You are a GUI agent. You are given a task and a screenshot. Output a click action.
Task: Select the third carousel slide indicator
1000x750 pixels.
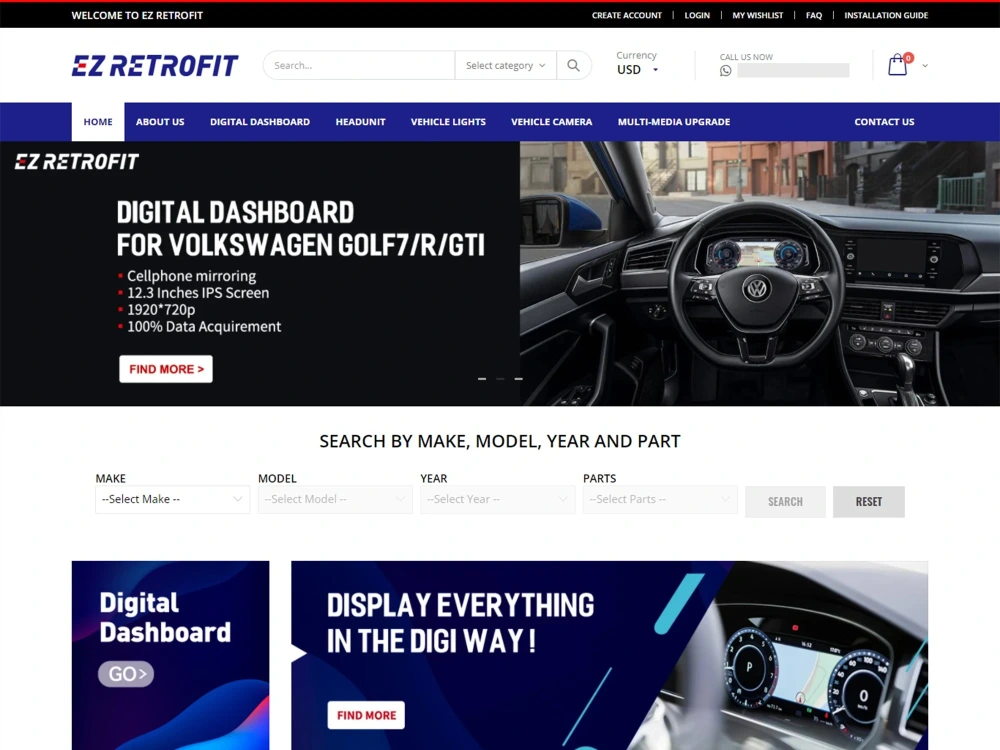pos(518,379)
